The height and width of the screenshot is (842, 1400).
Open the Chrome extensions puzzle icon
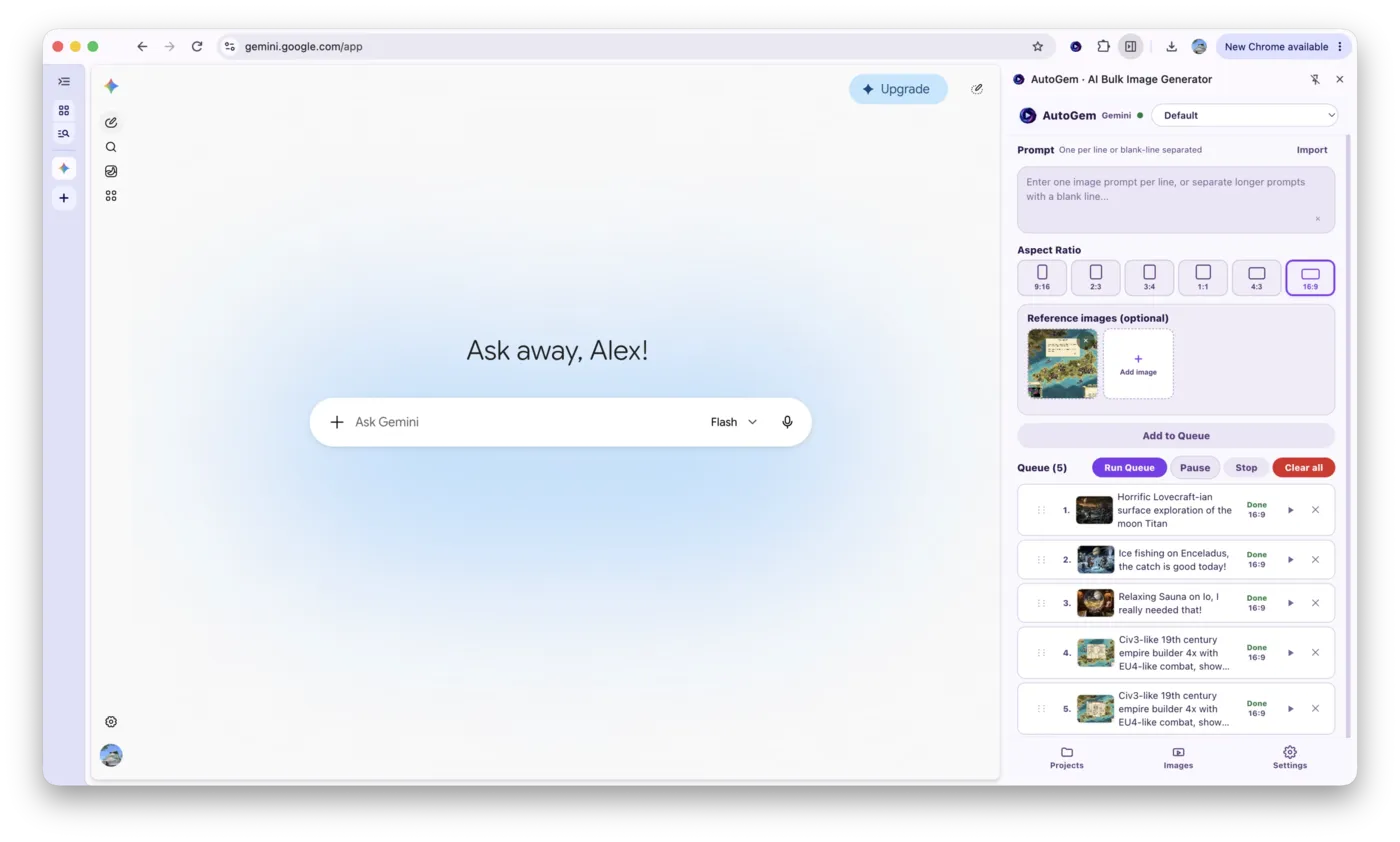[x=1103, y=46]
